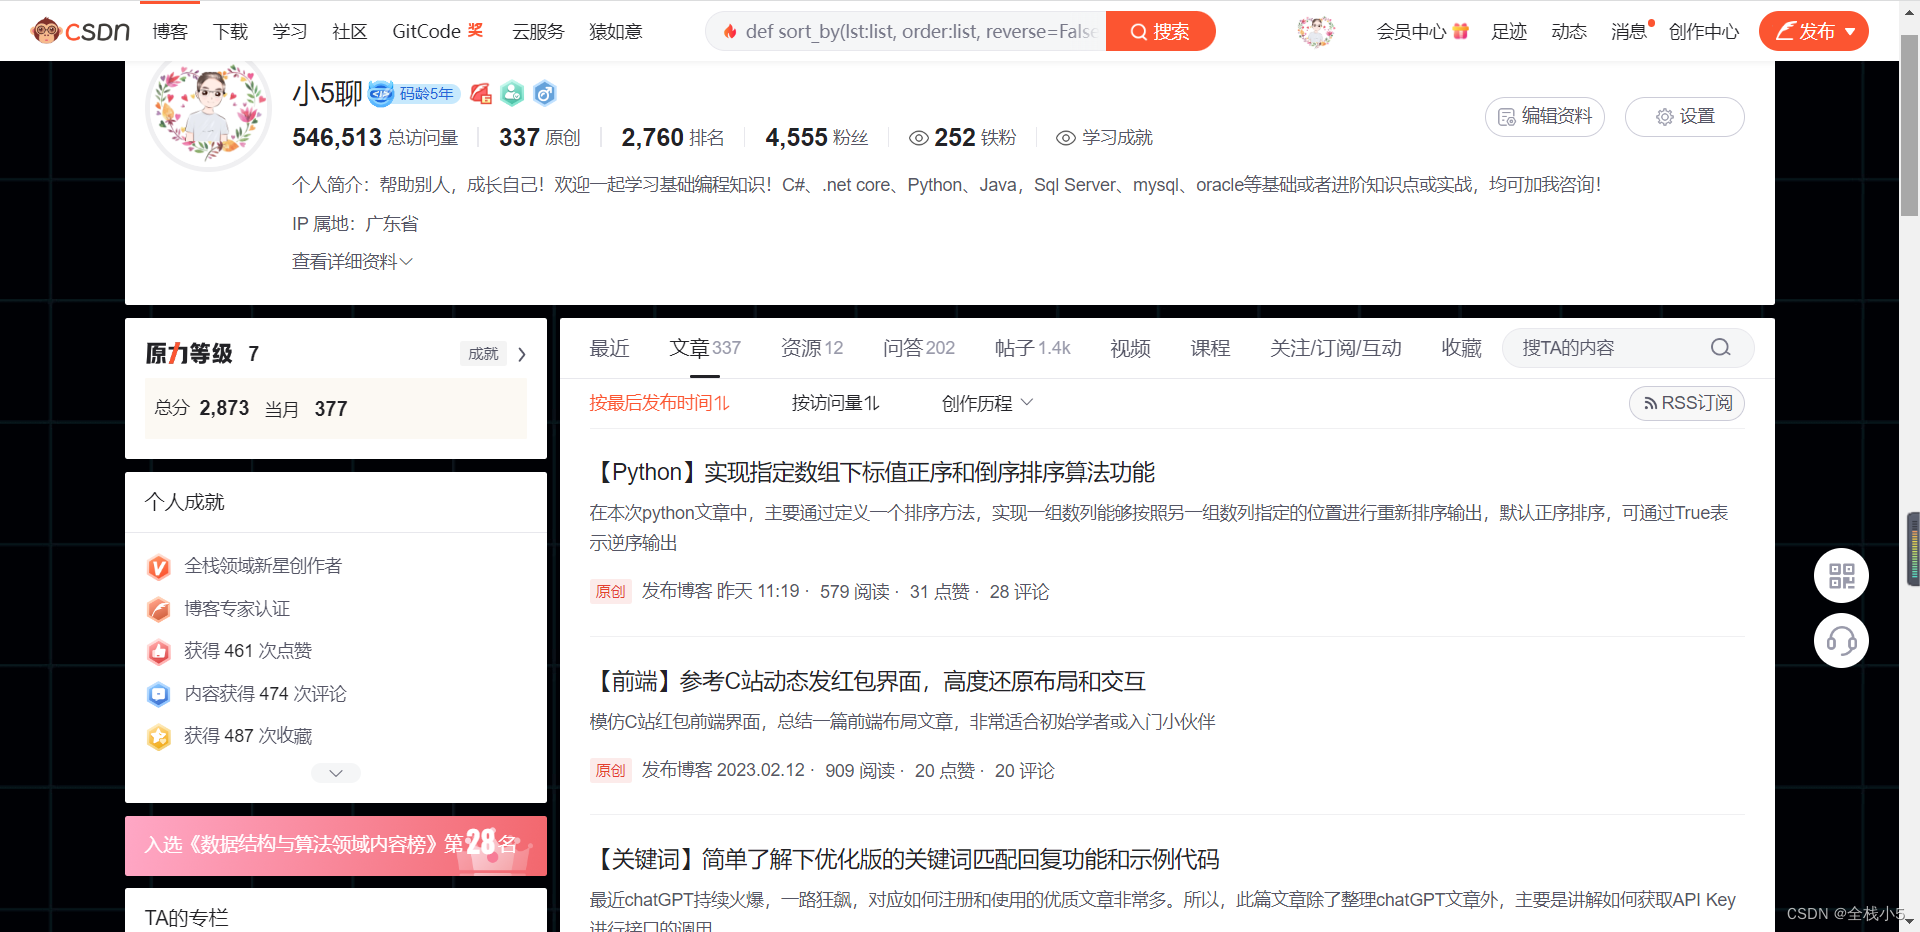Open 动态 link
This screenshot has width=1920, height=932.
[x=1569, y=31]
